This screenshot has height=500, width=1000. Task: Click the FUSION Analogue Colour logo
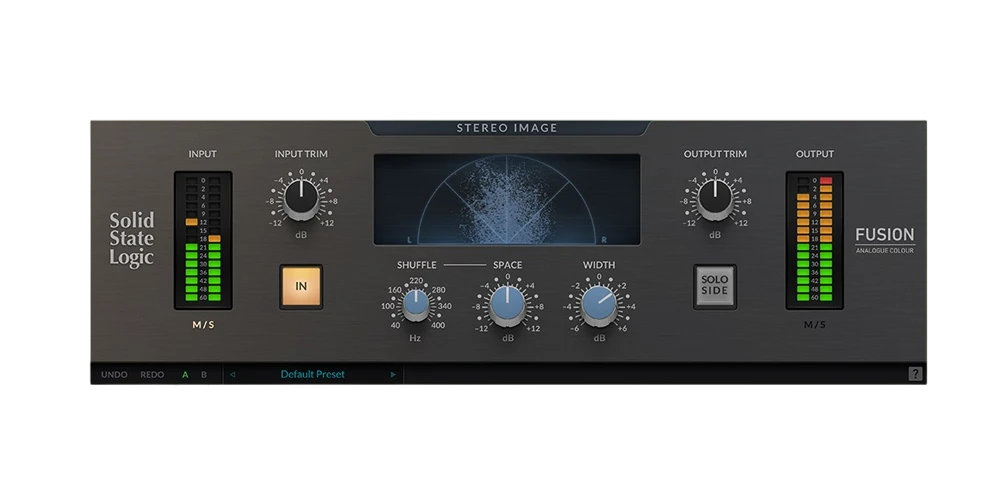(x=885, y=240)
